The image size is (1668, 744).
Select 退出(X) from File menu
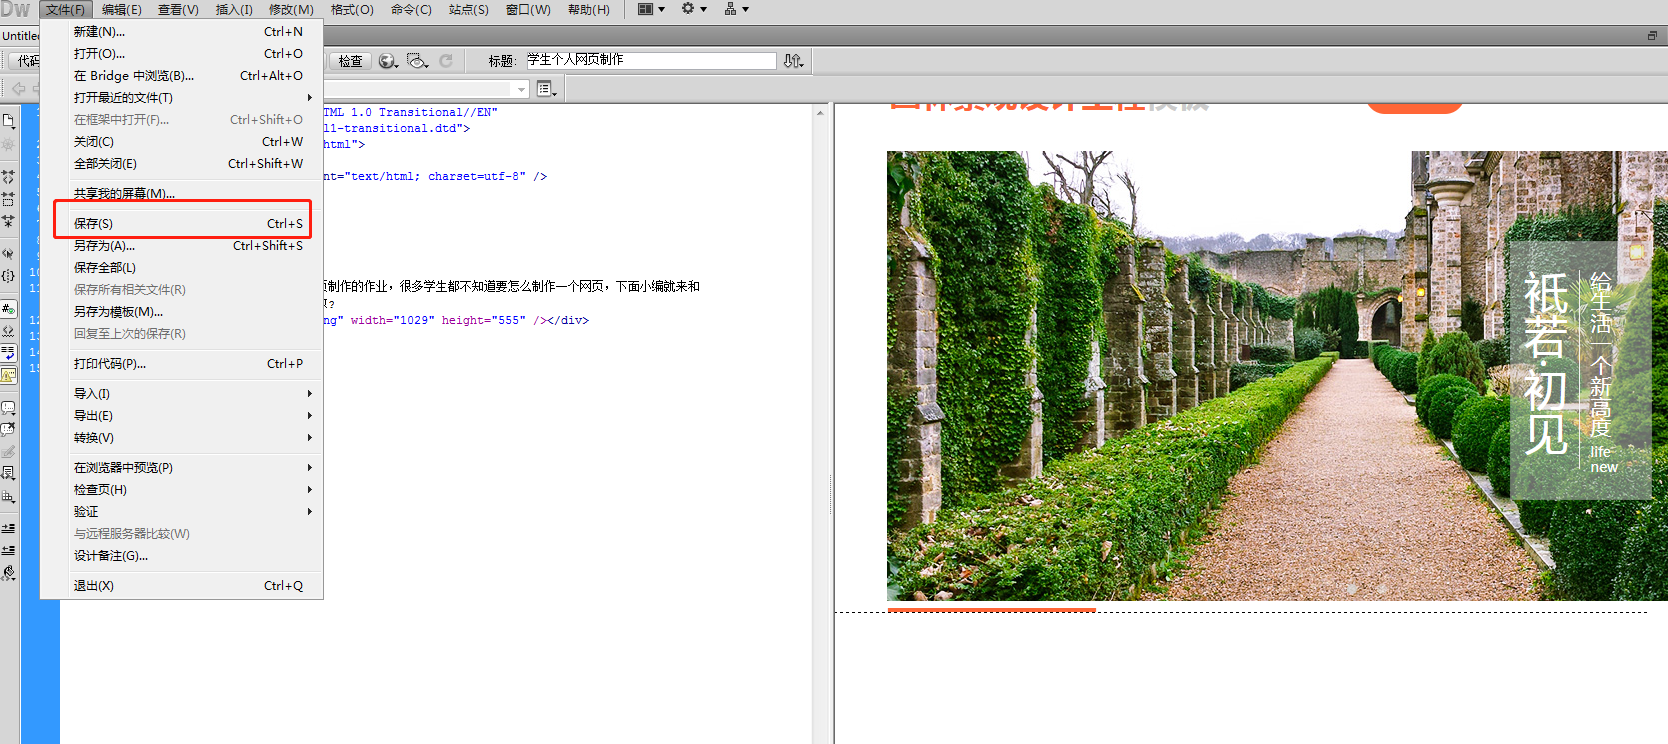[x=181, y=586]
